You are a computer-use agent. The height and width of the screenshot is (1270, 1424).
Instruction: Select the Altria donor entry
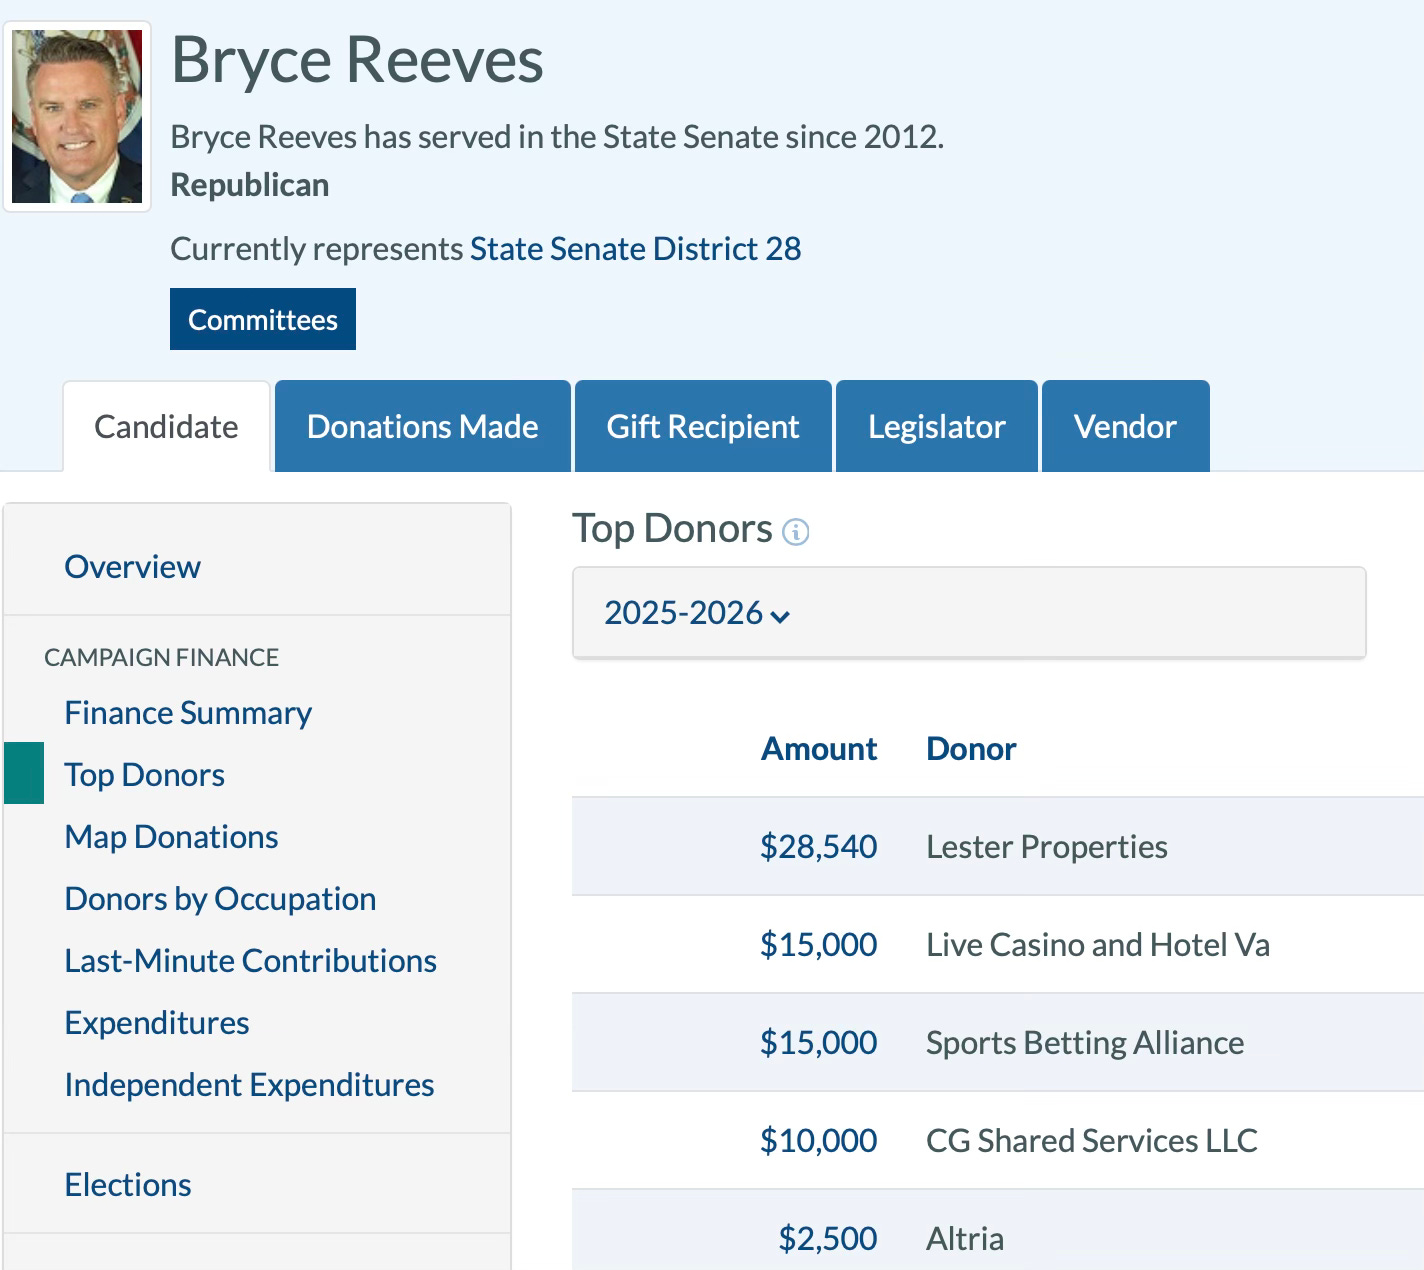pos(965,1239)
